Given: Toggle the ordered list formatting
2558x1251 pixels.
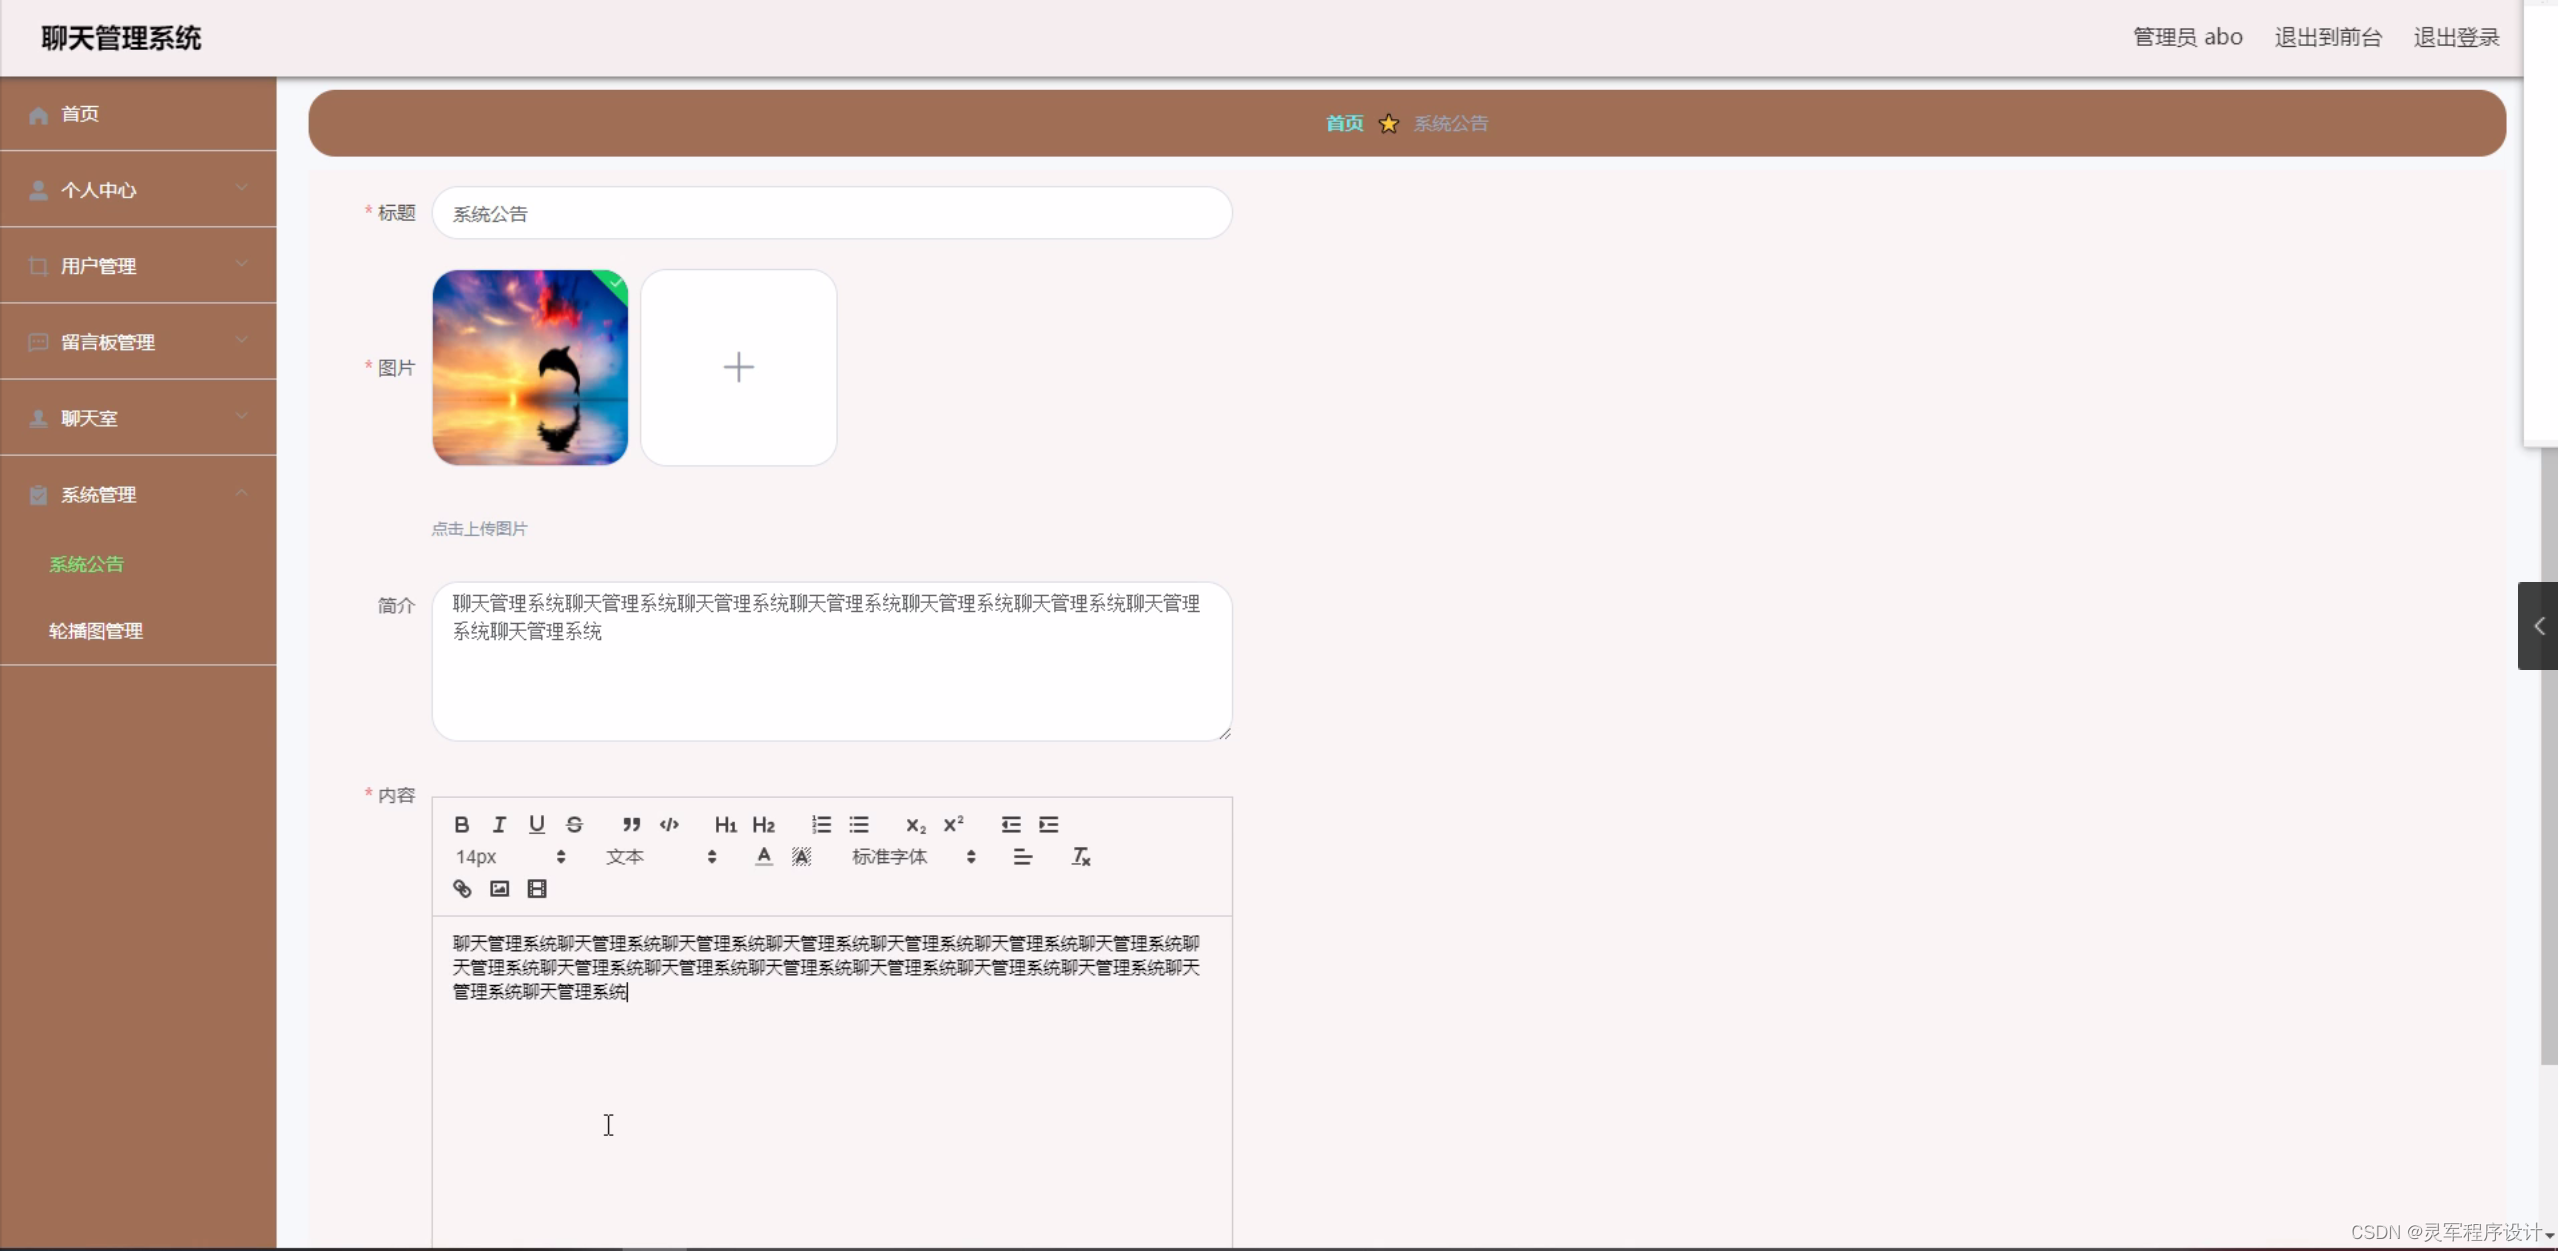Looking at the screenshot, I should tap(821, 824).
